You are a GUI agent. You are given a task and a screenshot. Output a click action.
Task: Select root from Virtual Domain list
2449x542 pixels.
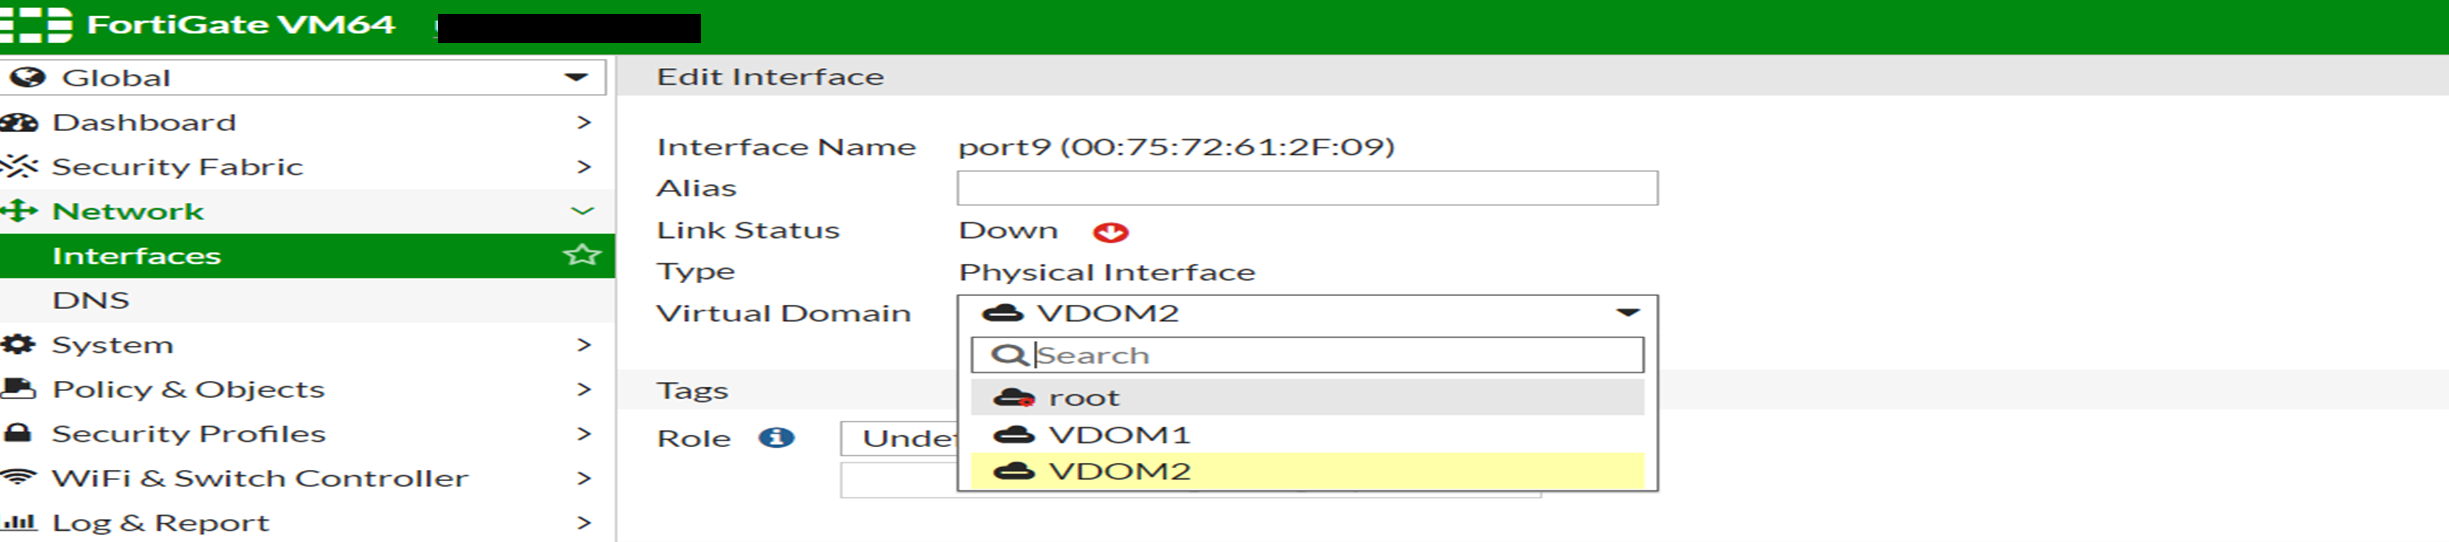coord(1084,398)
